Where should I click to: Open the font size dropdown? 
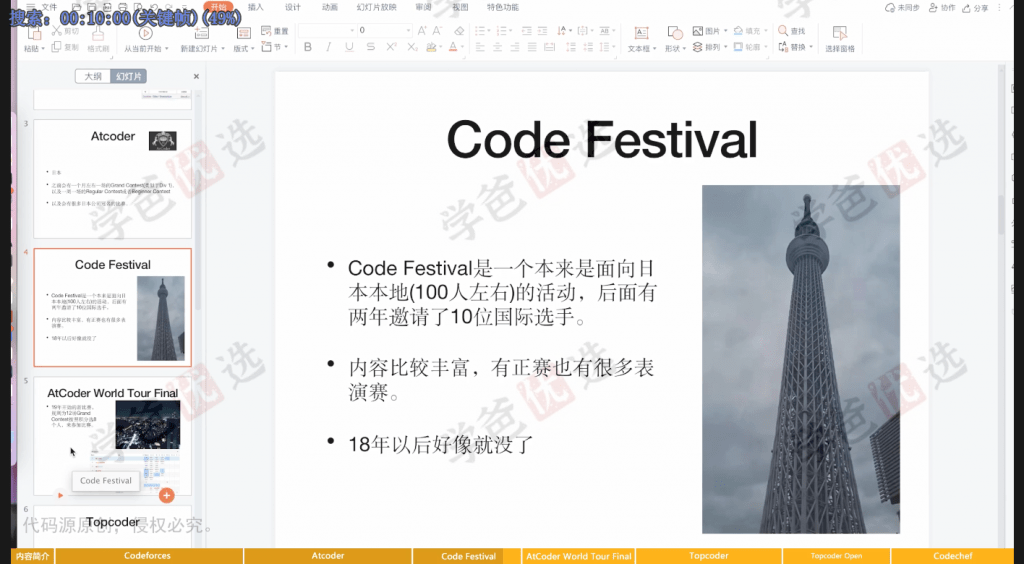[x=409, y=31]
